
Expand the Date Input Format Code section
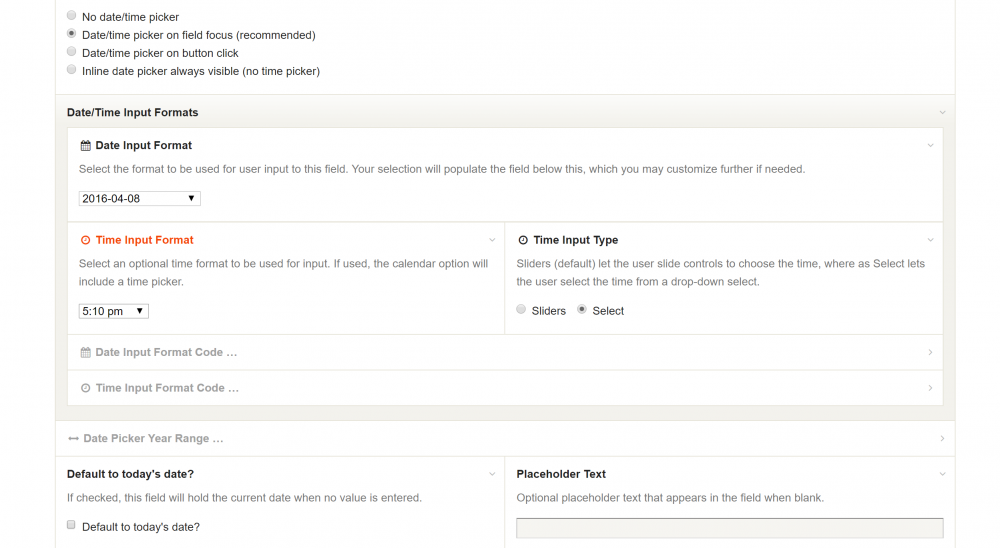pos(930,353)
